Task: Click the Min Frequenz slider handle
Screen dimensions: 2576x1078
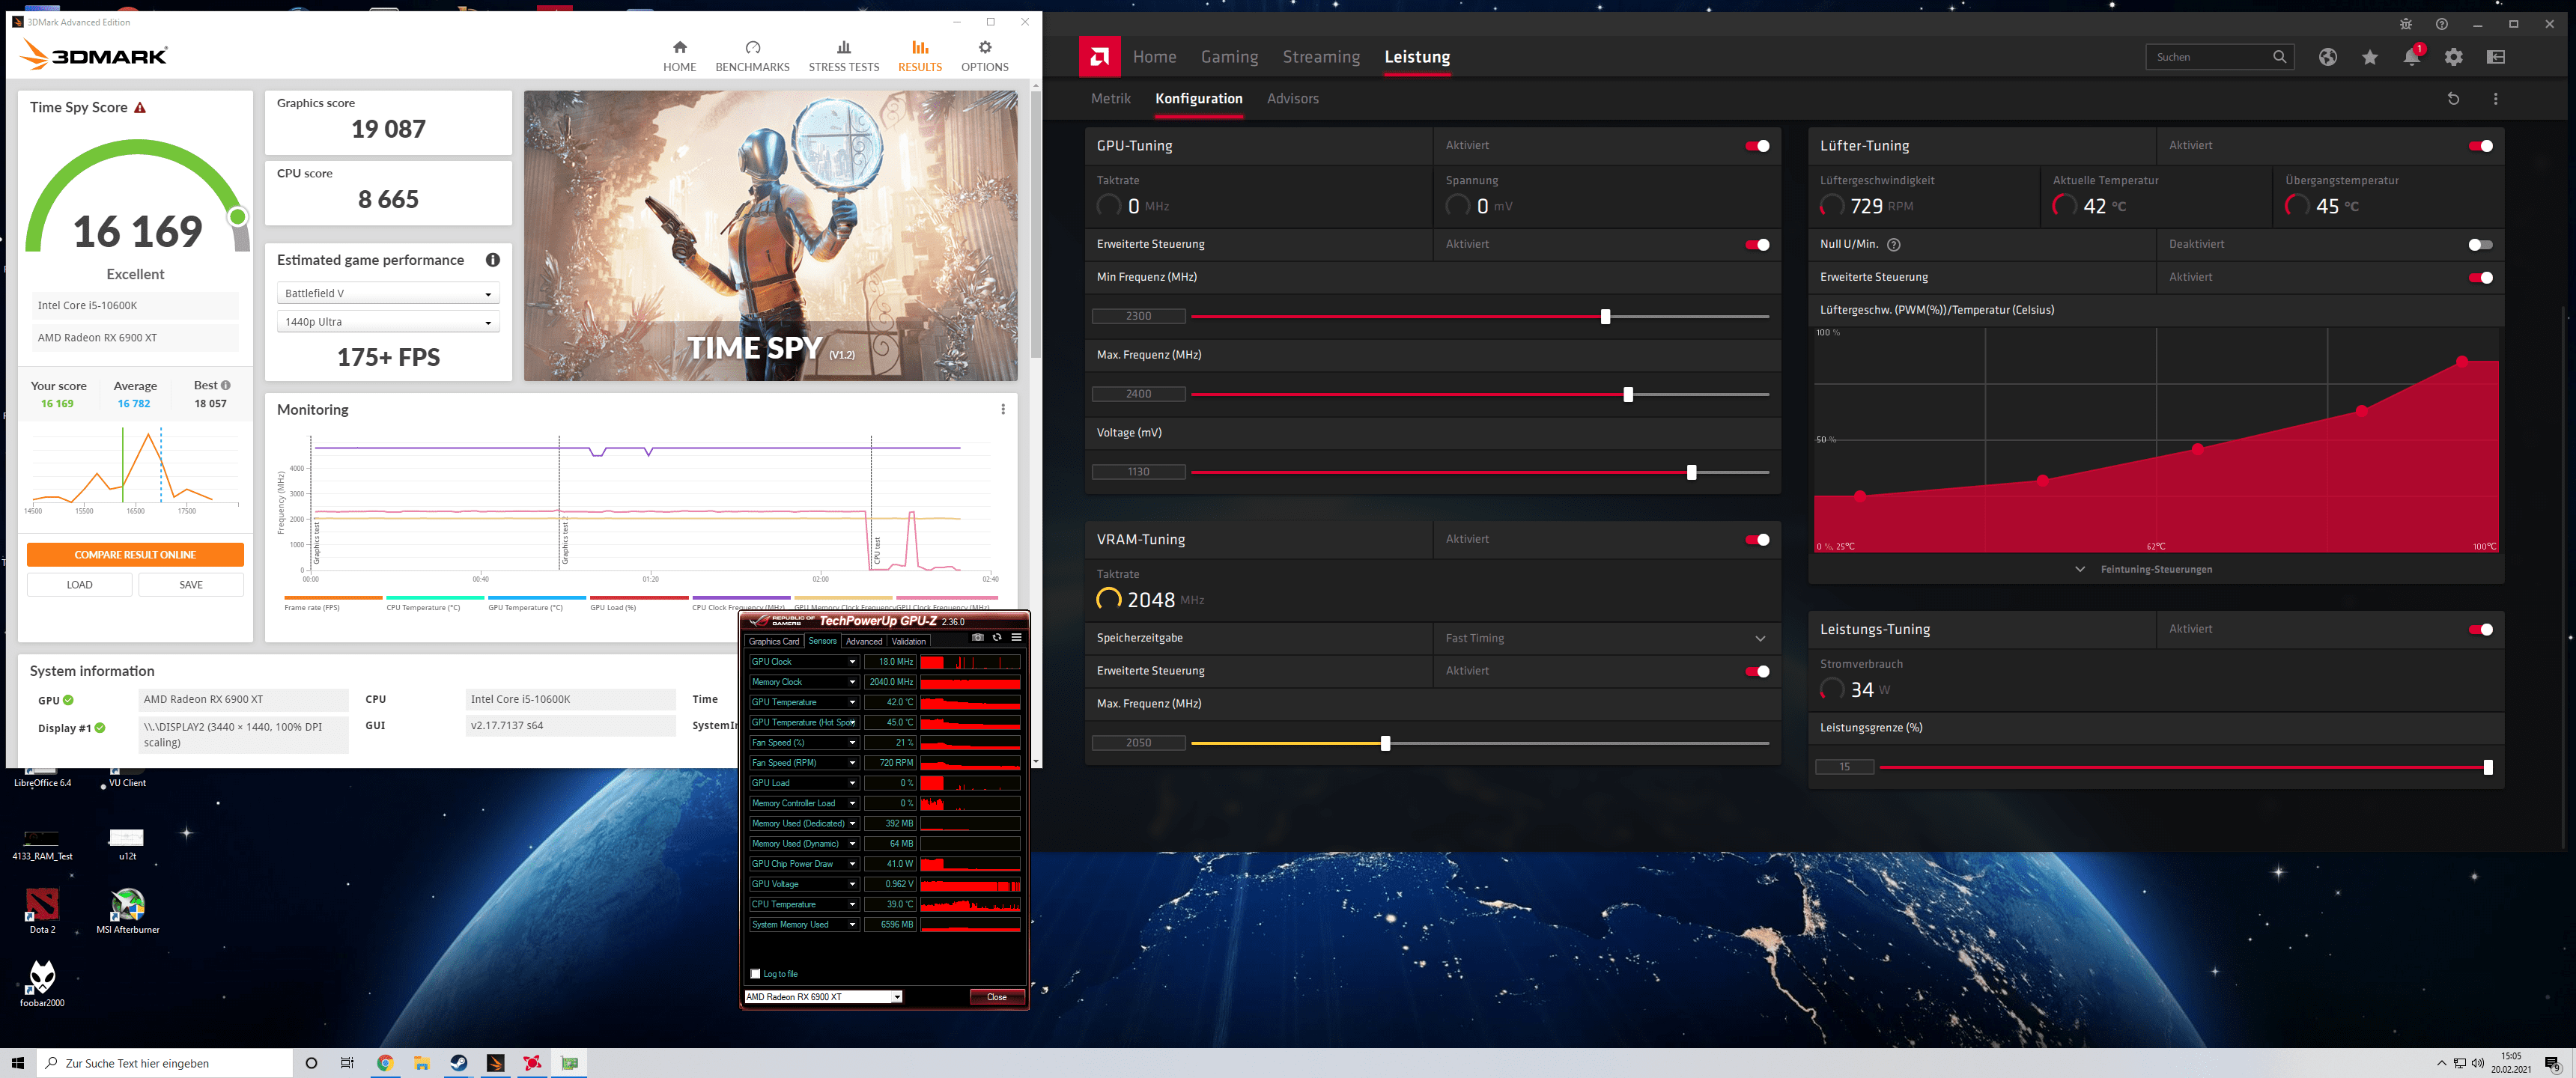Action: click(1605, 317)
